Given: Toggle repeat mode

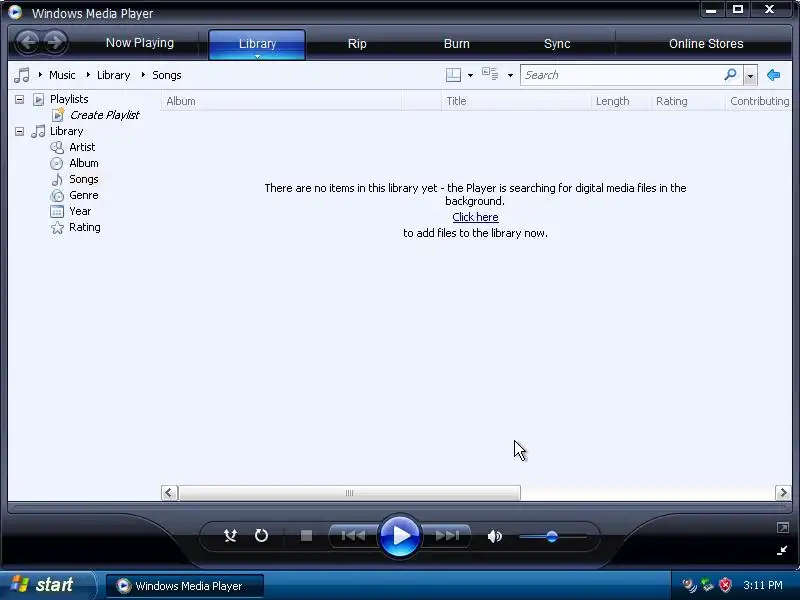Looking at the screenshot, I should tap(261, 536).
